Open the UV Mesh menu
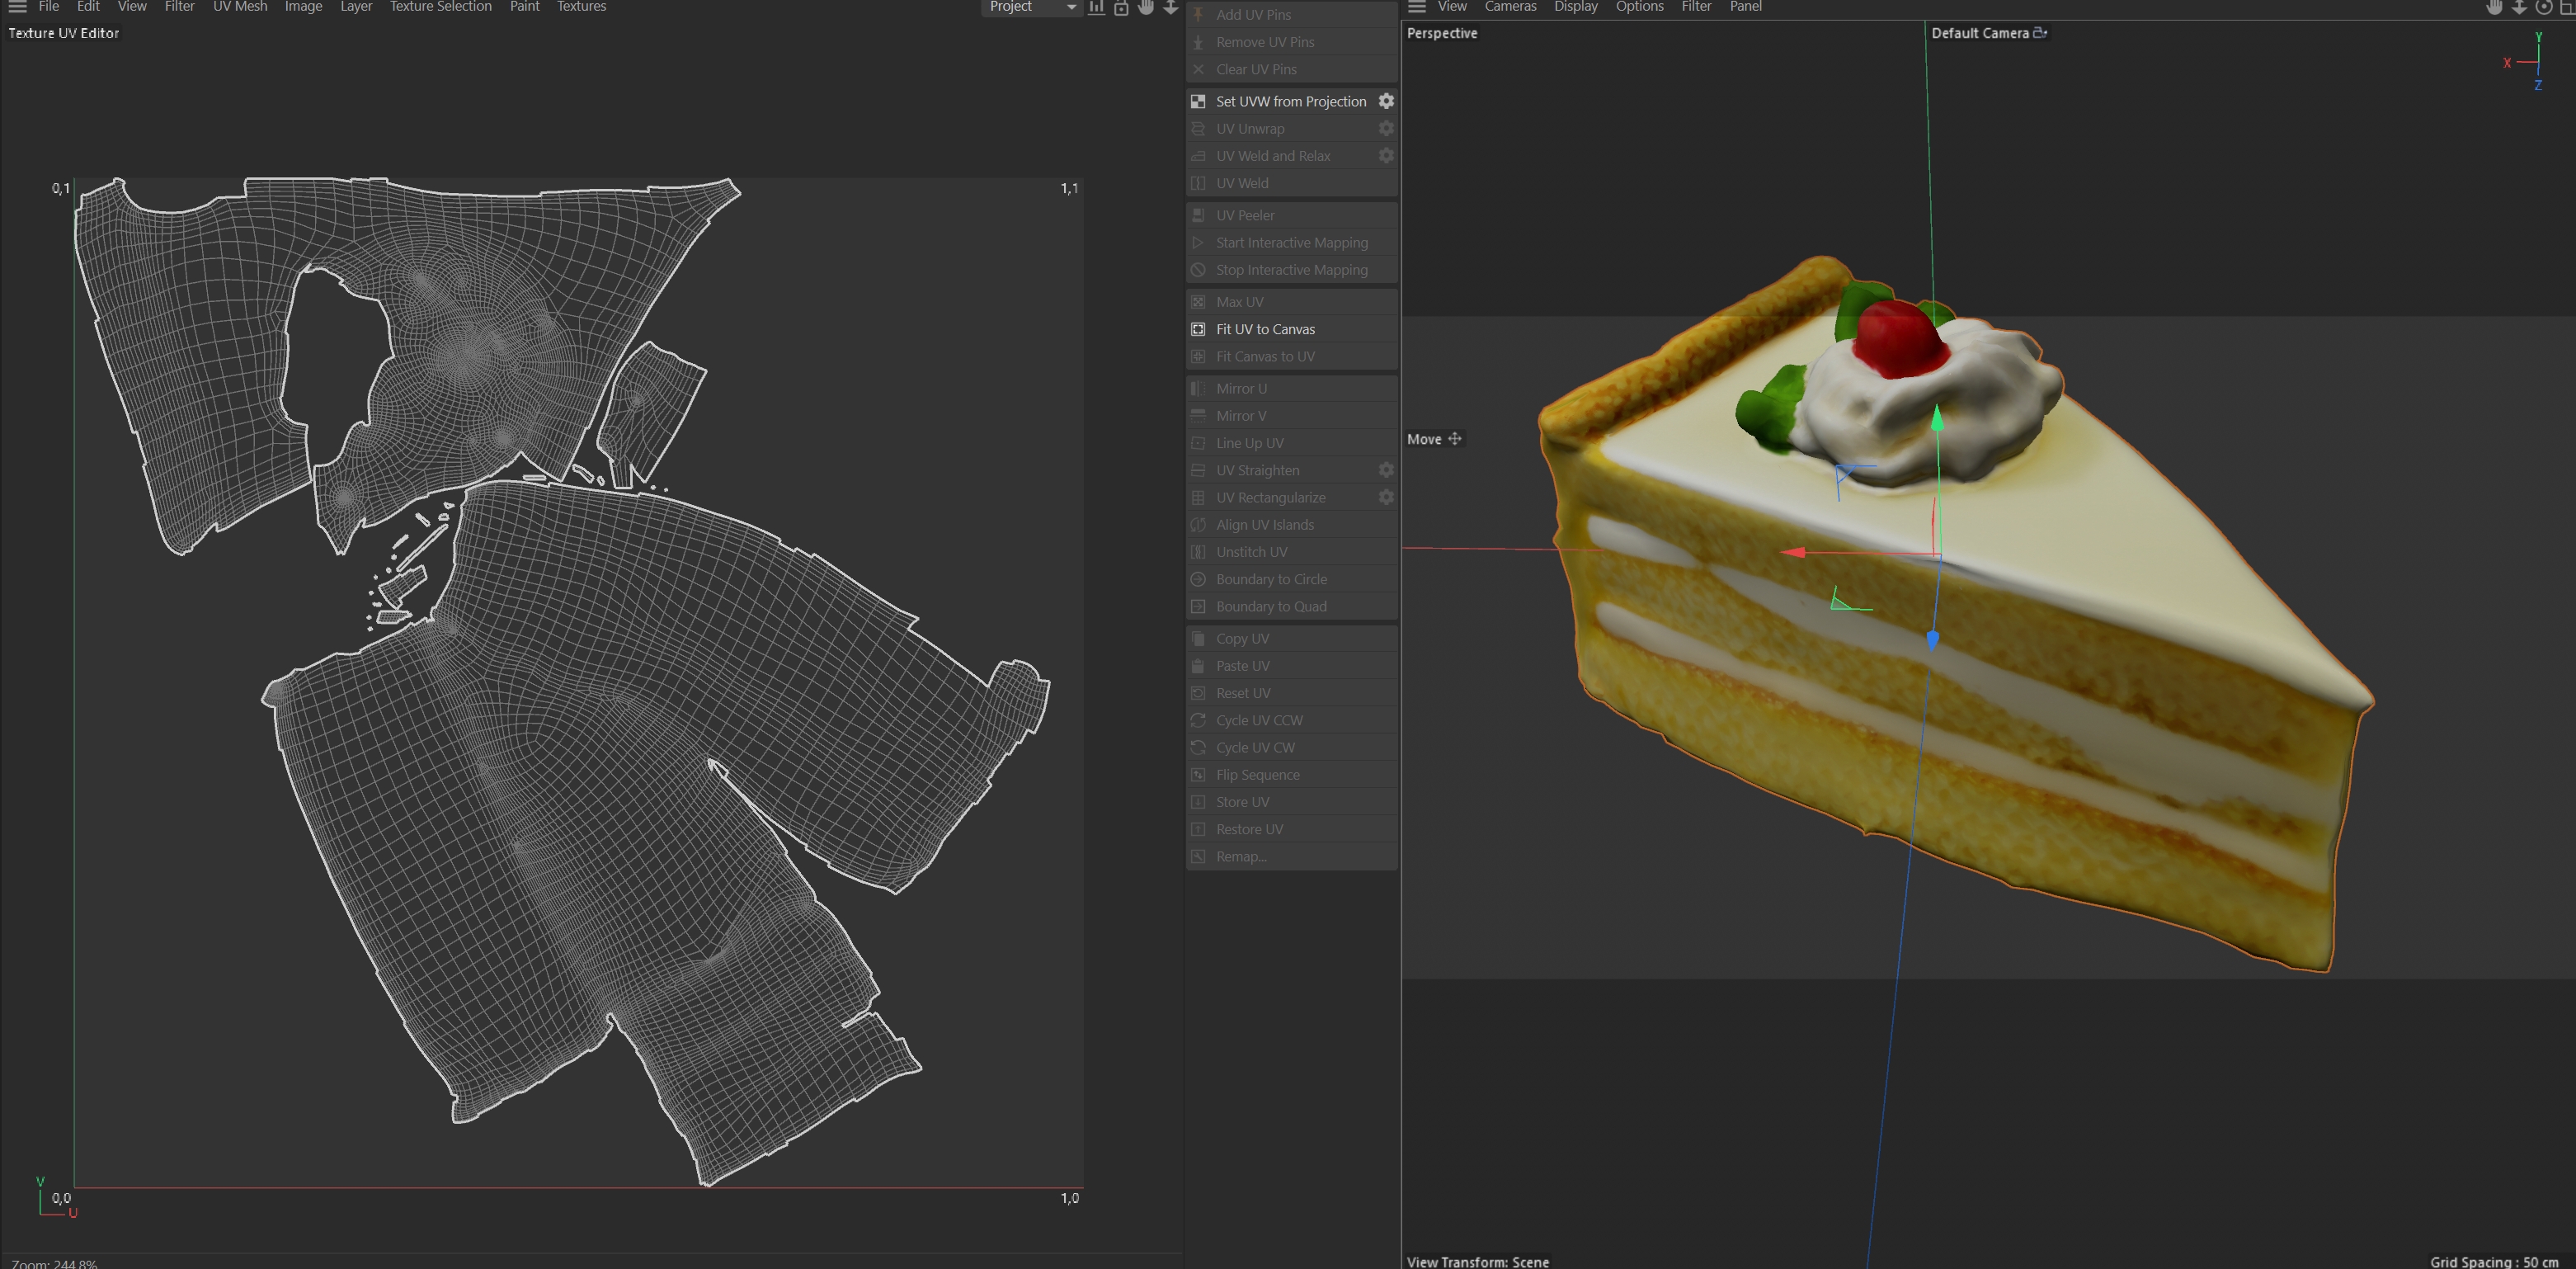Viewport: 2576px width, 1269px height. [240, 7]
